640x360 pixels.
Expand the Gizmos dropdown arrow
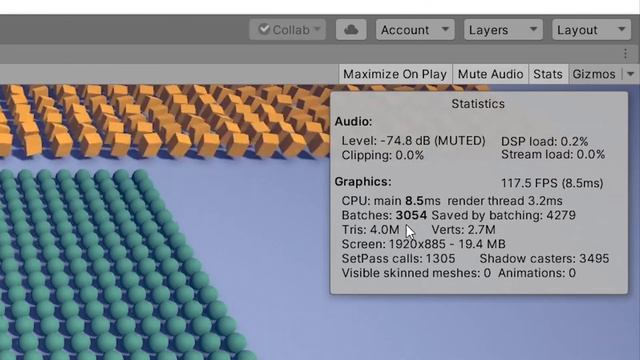click(x=631, y=74)
